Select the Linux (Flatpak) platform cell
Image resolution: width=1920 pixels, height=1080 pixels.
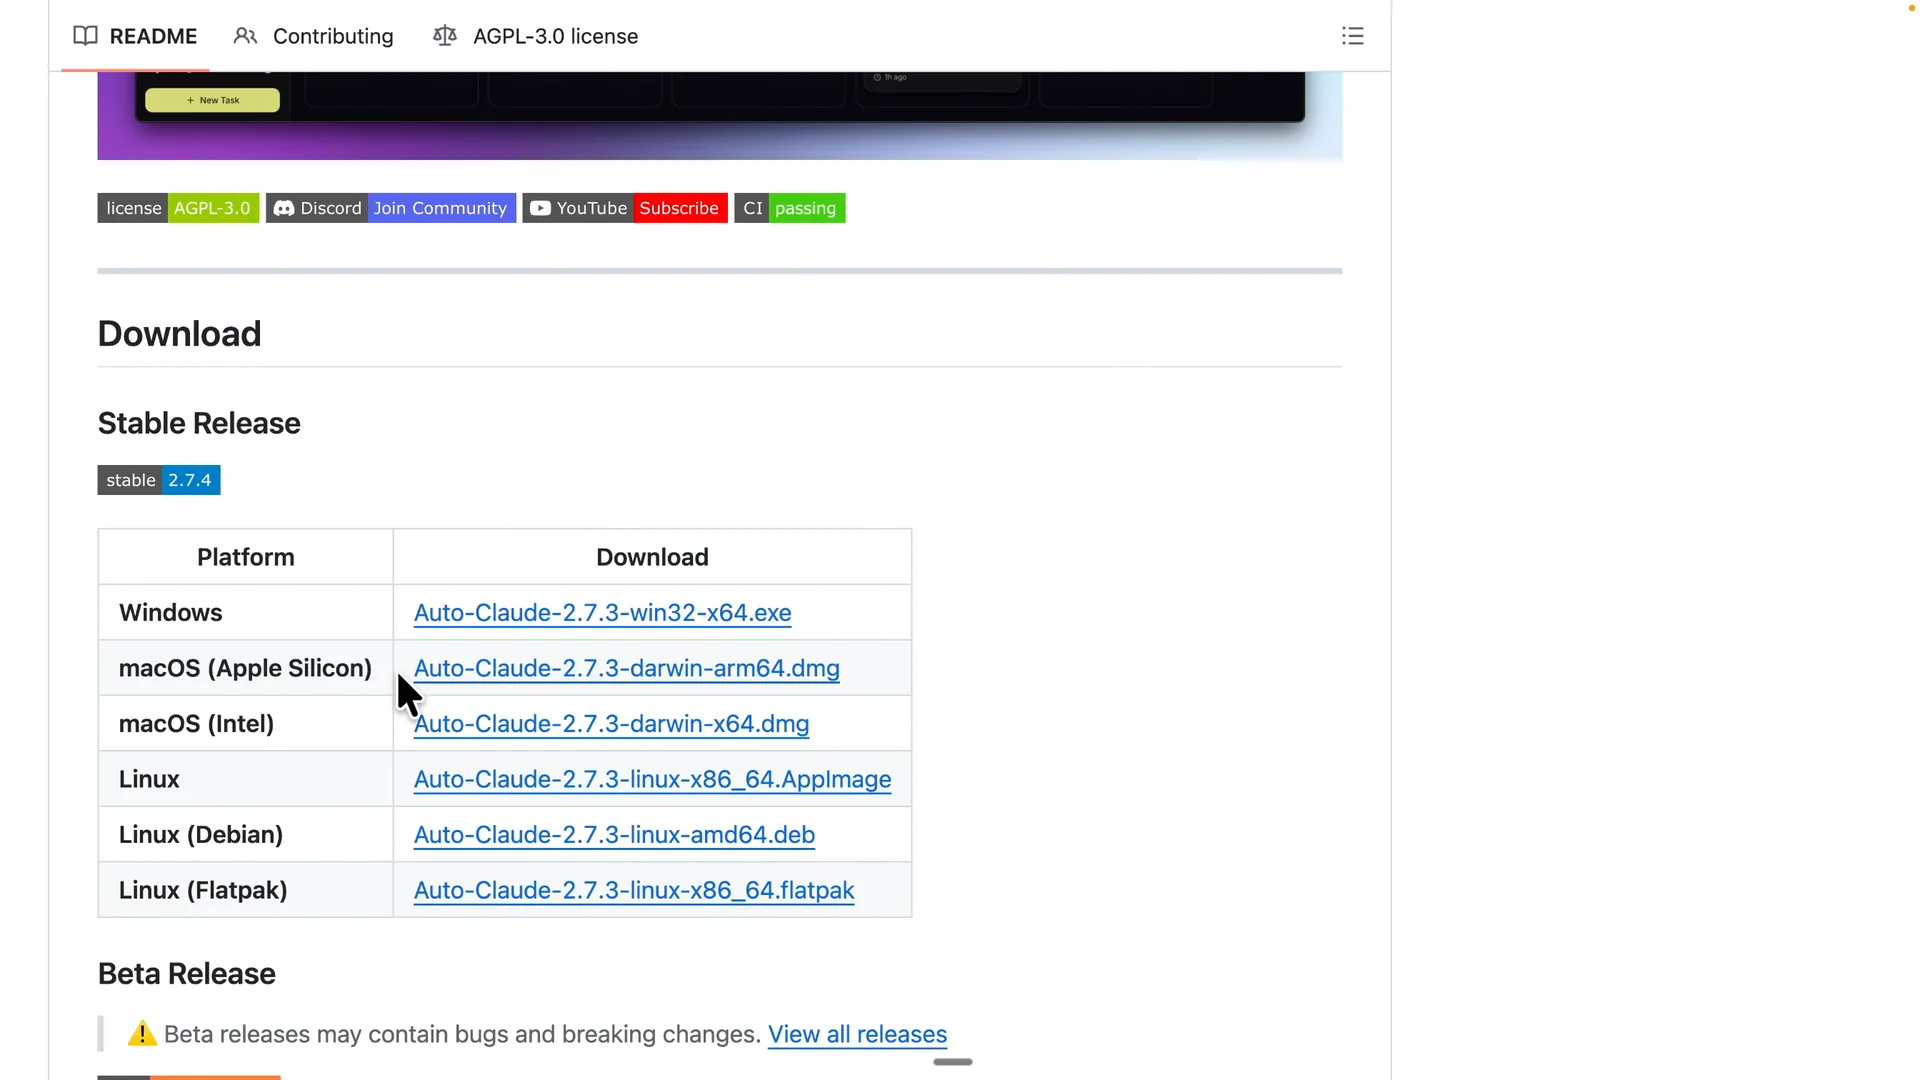coord(246,890)
